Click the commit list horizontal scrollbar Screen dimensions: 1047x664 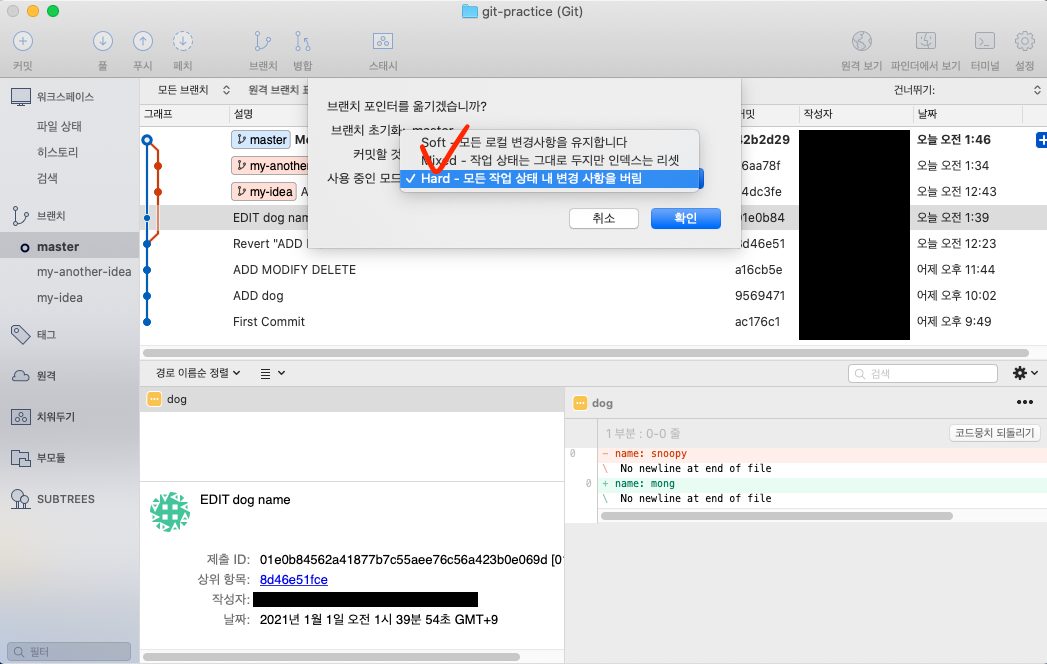(586, 353)
